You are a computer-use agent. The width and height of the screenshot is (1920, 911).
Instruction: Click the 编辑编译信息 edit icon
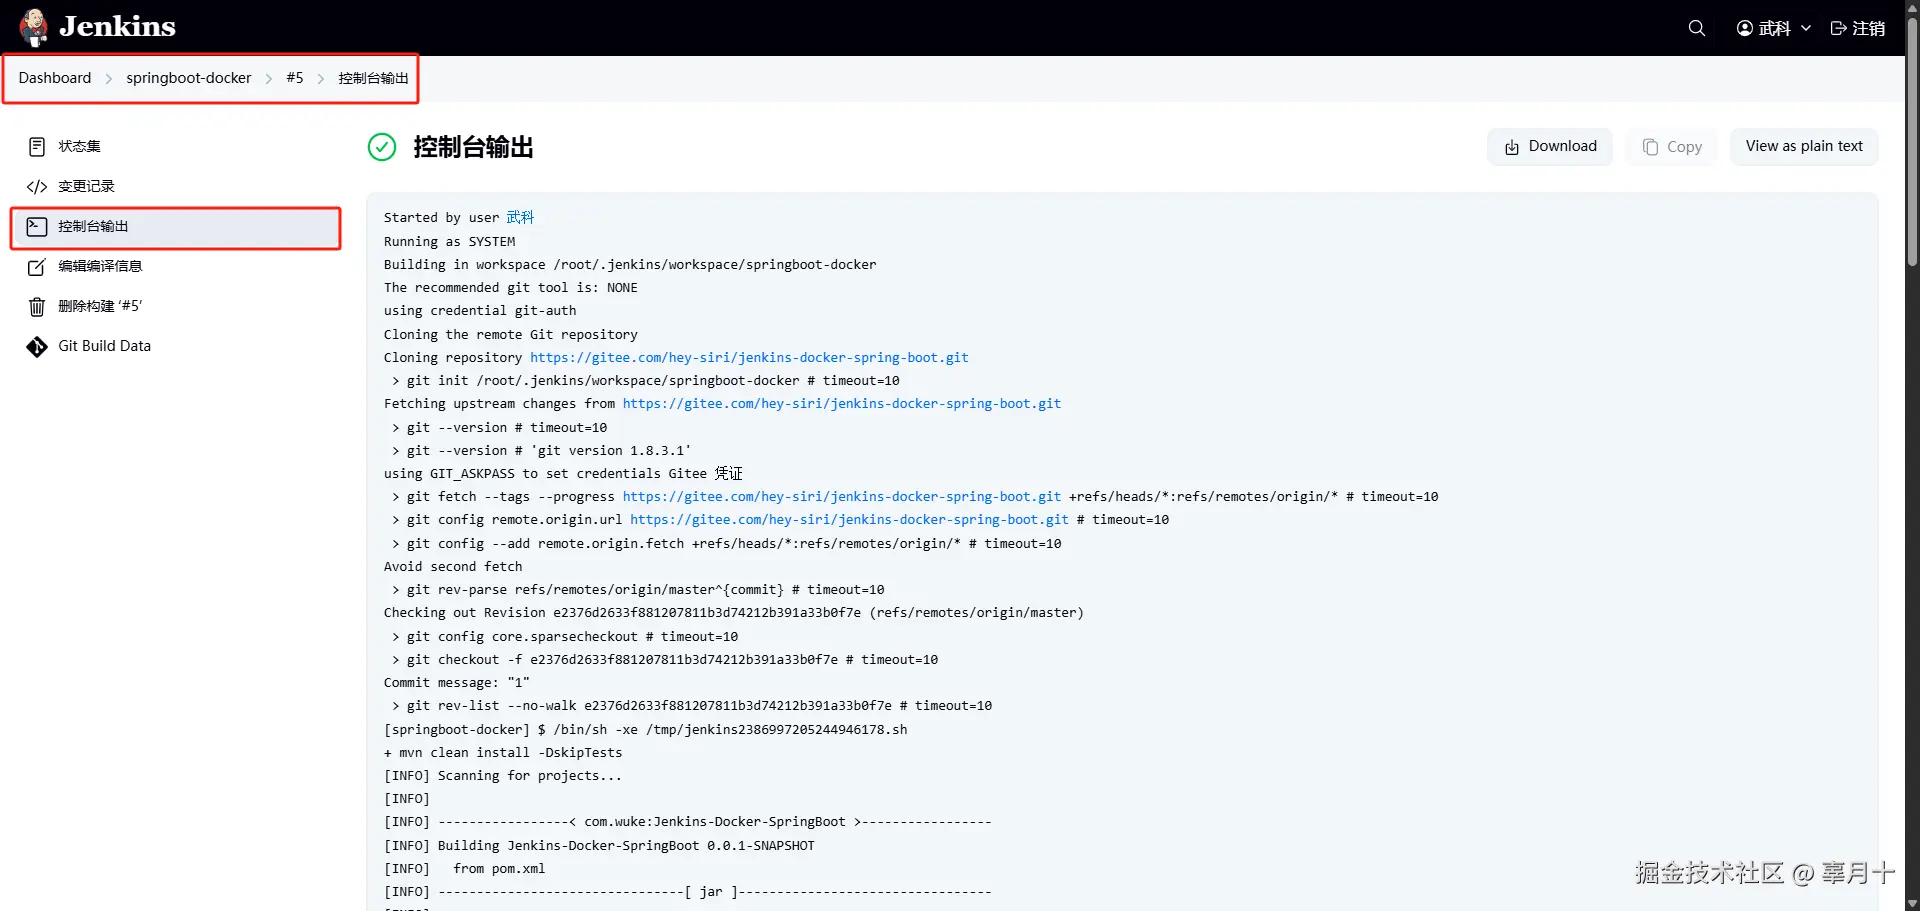(37, 267)
